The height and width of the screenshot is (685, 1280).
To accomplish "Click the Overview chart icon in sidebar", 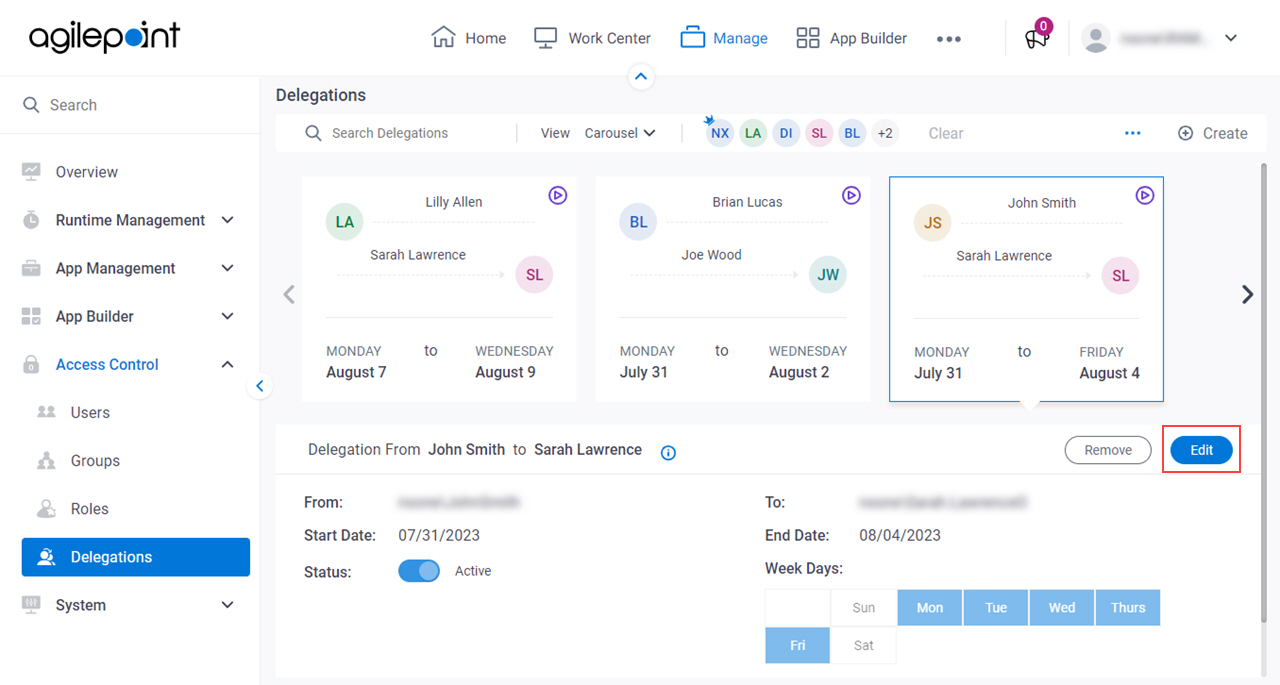I will point(31,172).
